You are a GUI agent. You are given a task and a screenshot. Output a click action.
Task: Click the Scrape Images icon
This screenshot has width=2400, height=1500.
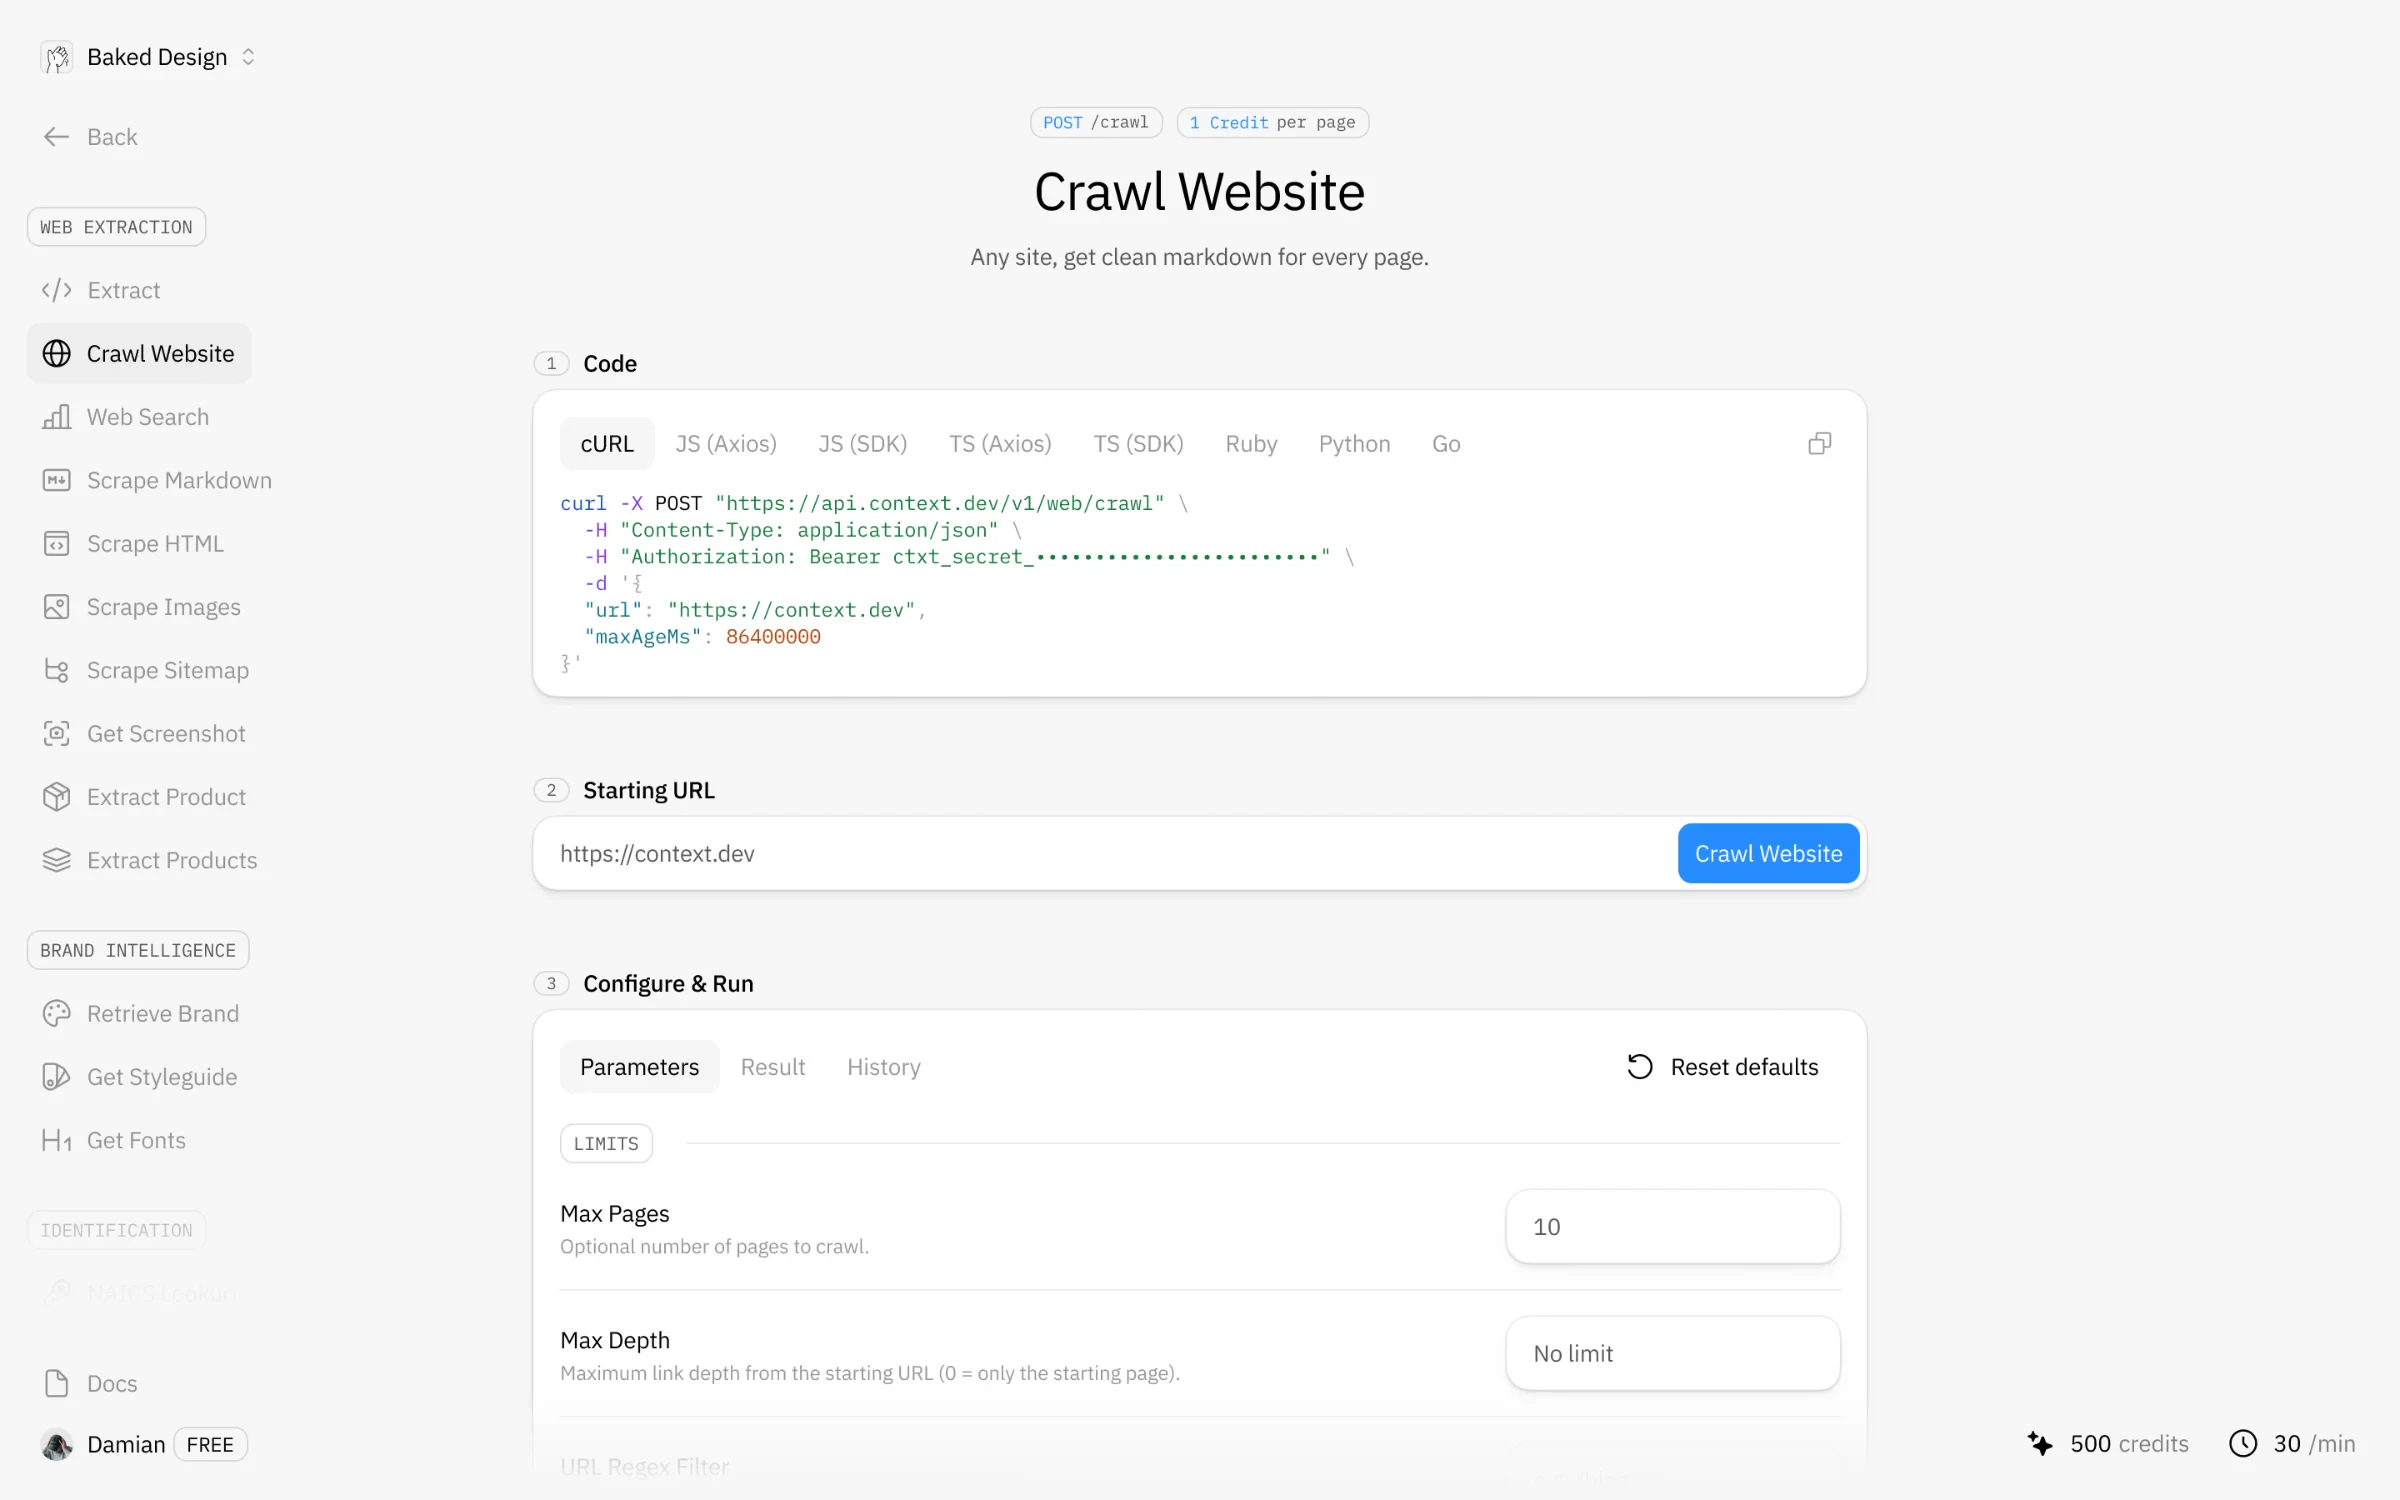(x=56, y=607)
